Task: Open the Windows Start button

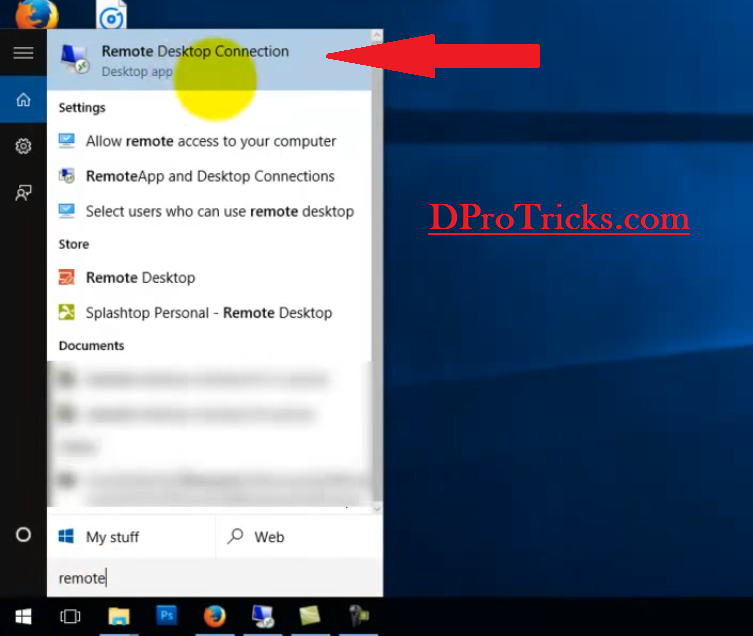Action: click(x=23, y=616)
